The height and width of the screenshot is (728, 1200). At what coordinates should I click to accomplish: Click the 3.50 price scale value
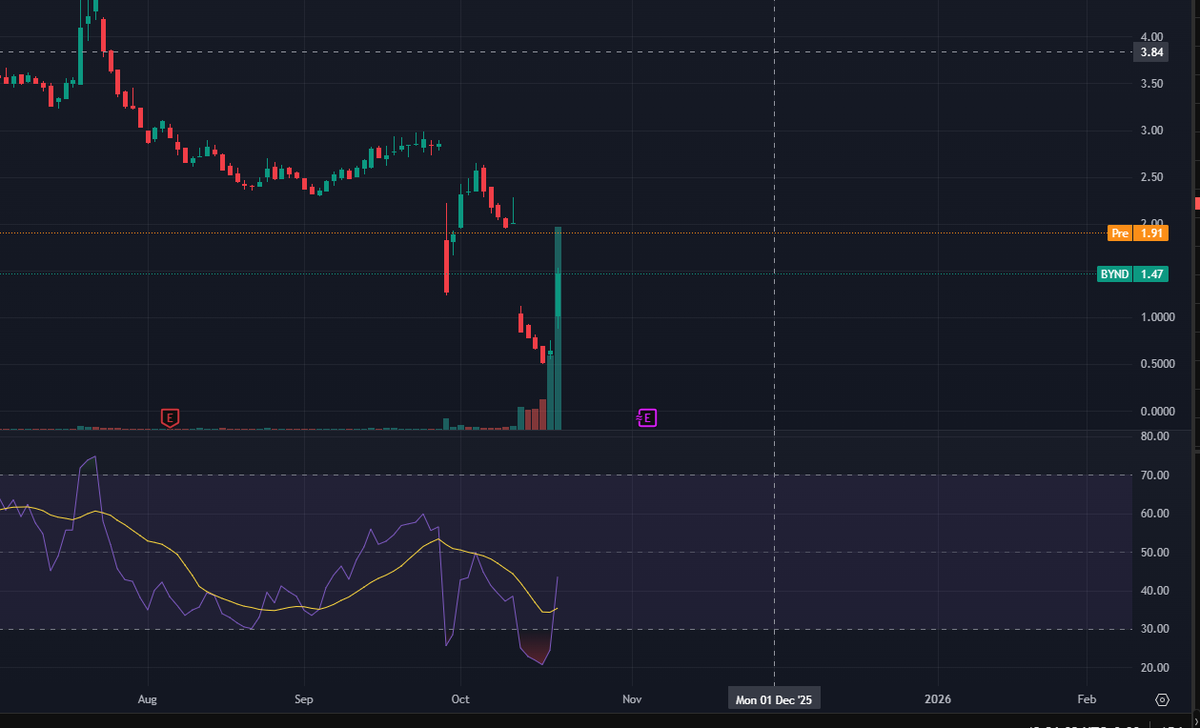click(1151, 83)
